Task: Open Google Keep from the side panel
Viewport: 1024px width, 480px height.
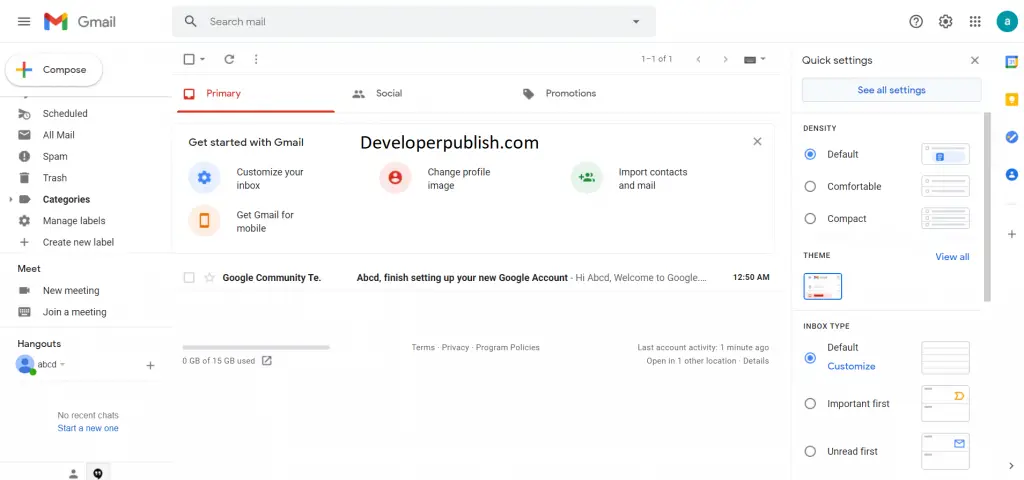Action: tap(1012, 99)
